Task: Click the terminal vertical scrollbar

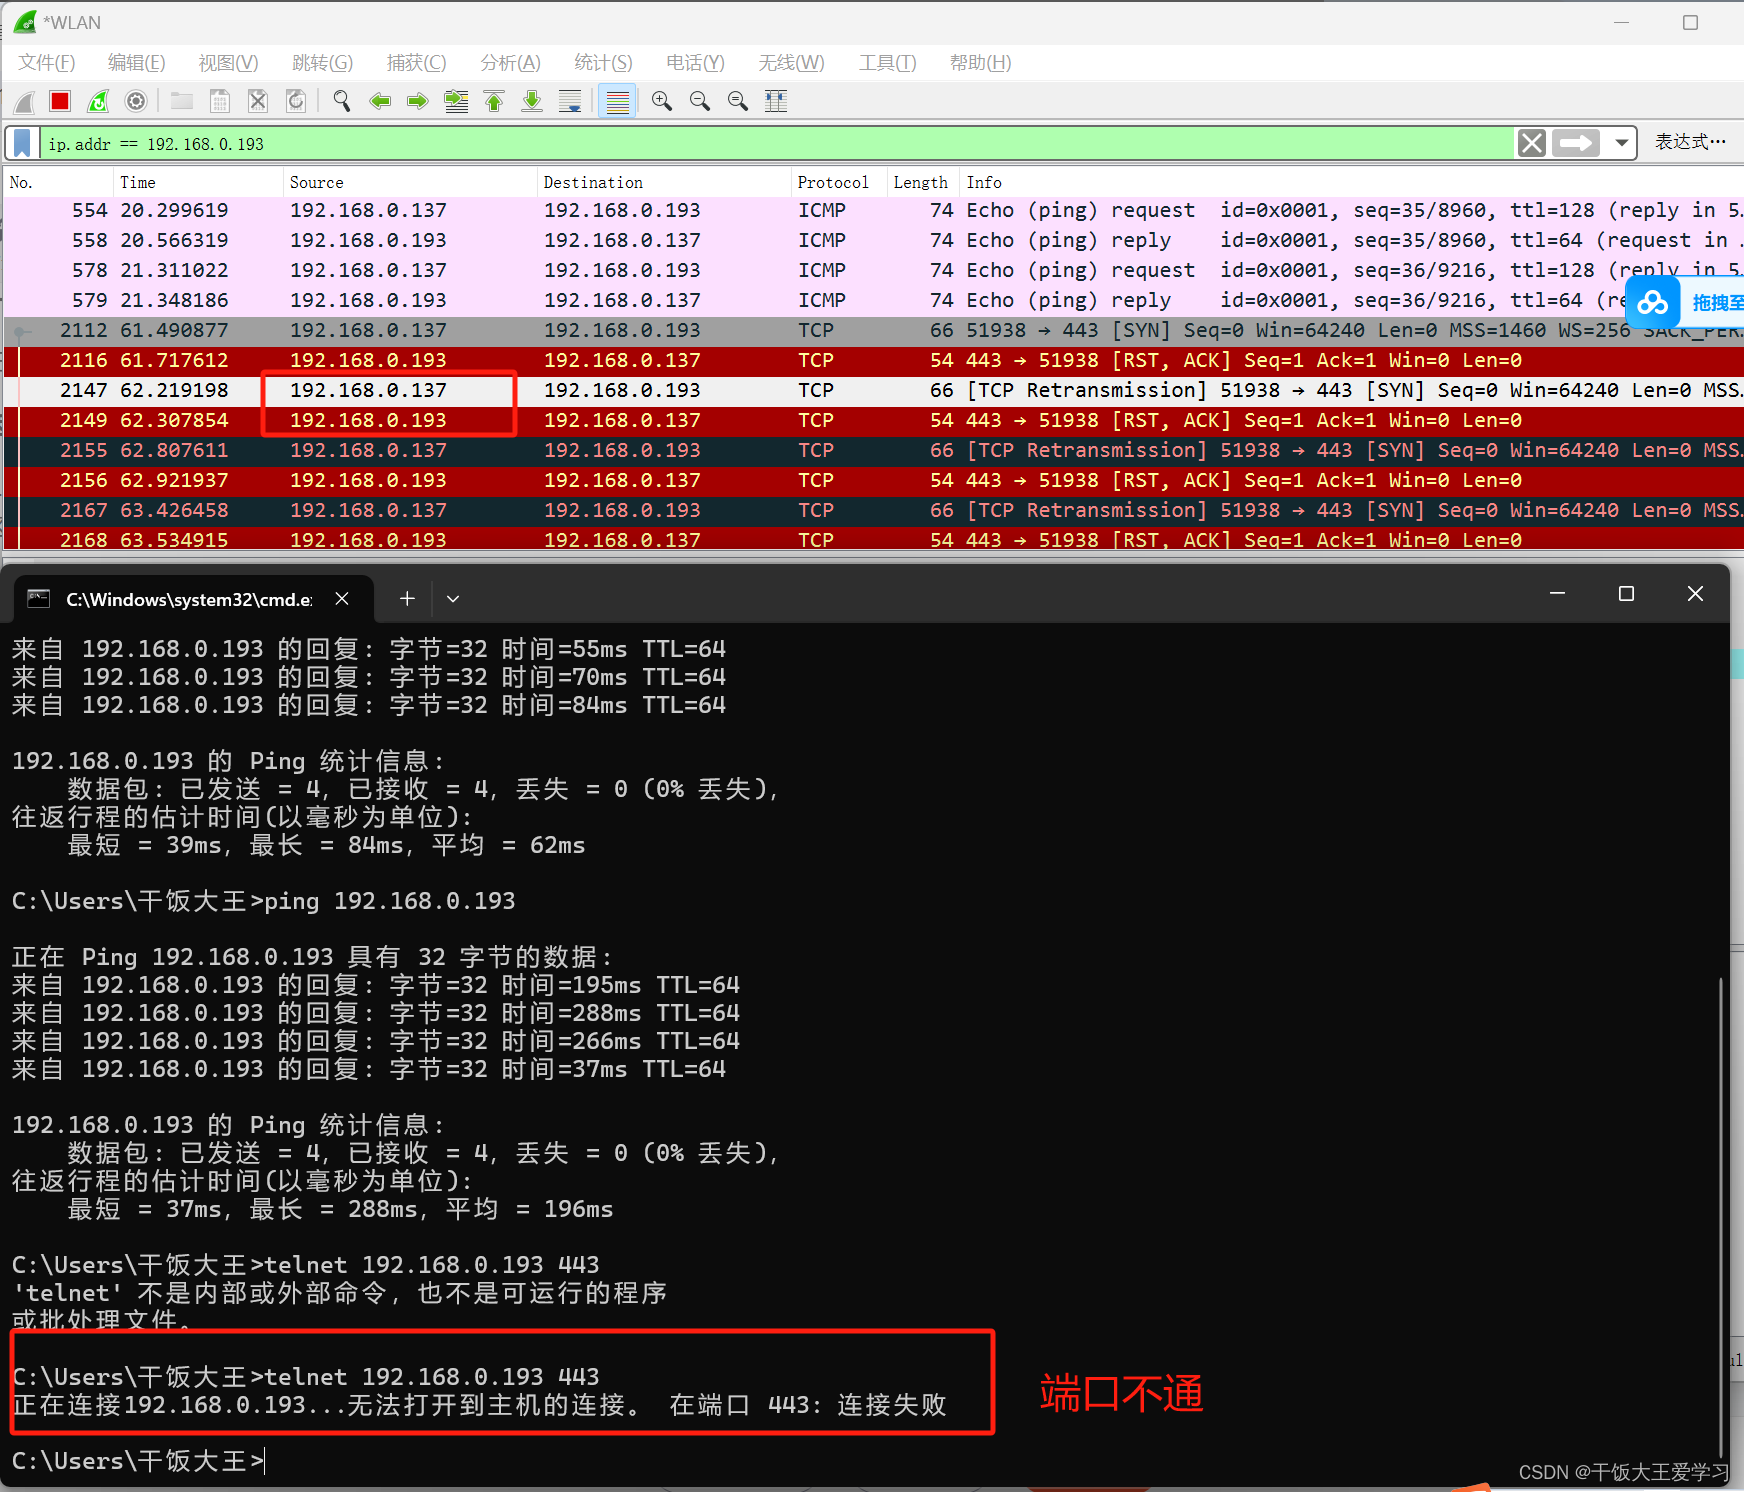Action: 1721,1215
